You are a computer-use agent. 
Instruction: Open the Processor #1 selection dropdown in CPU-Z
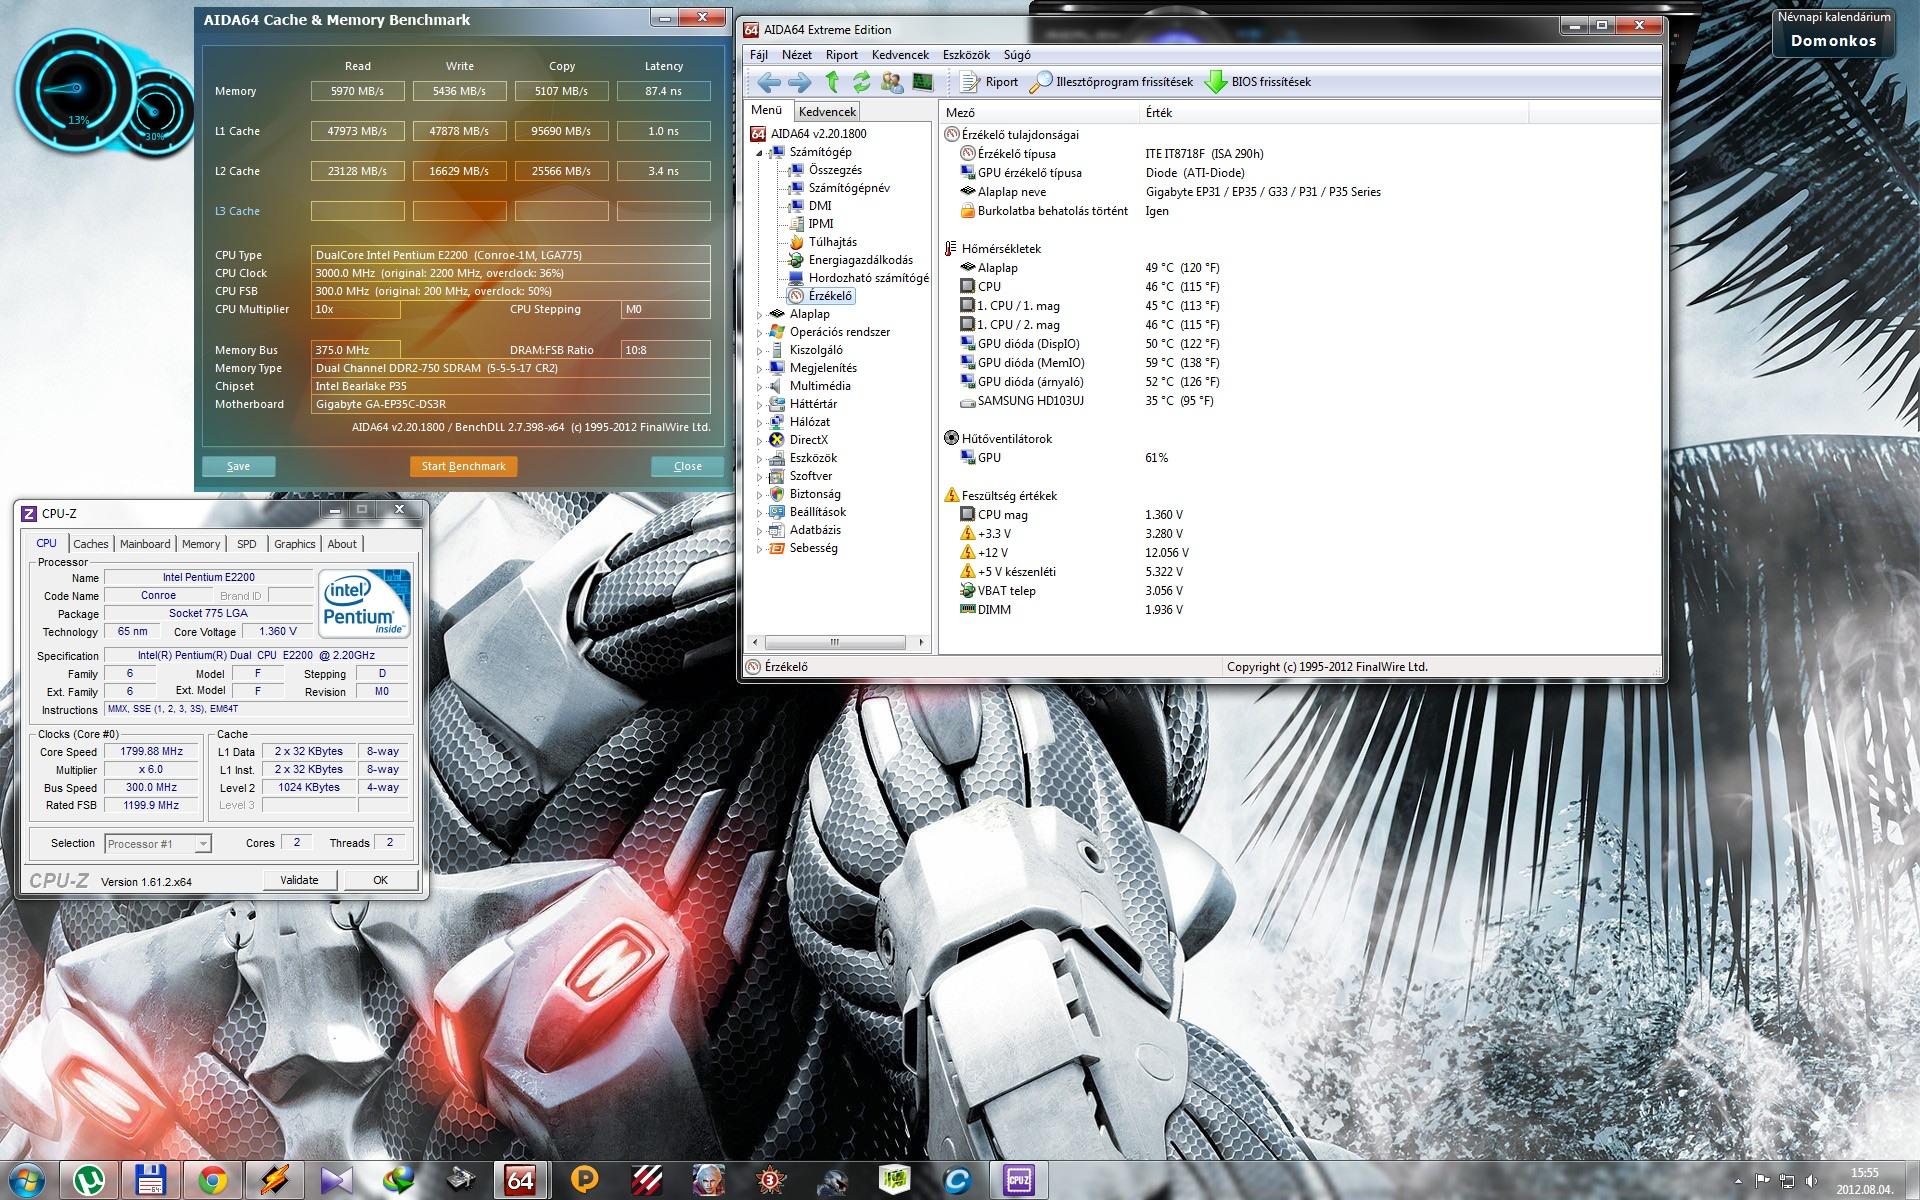coord(158,844)
